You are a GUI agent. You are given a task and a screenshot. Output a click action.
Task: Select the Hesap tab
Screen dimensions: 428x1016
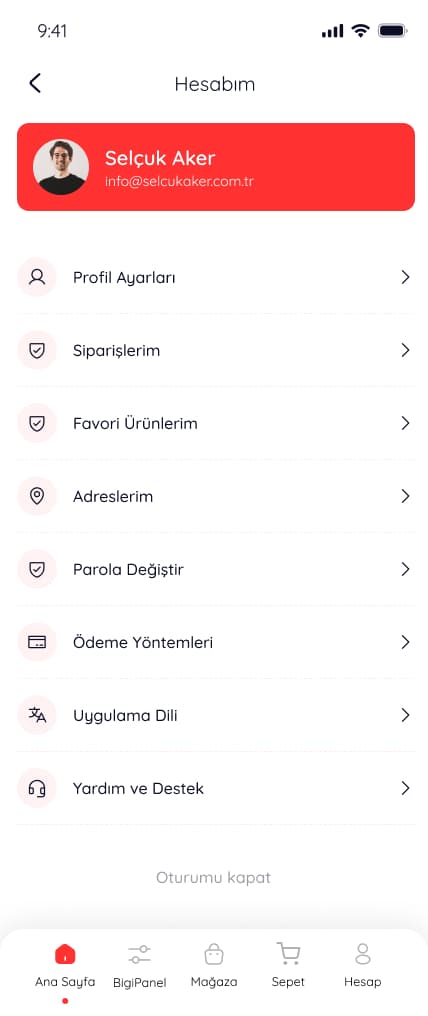point(363,965)
